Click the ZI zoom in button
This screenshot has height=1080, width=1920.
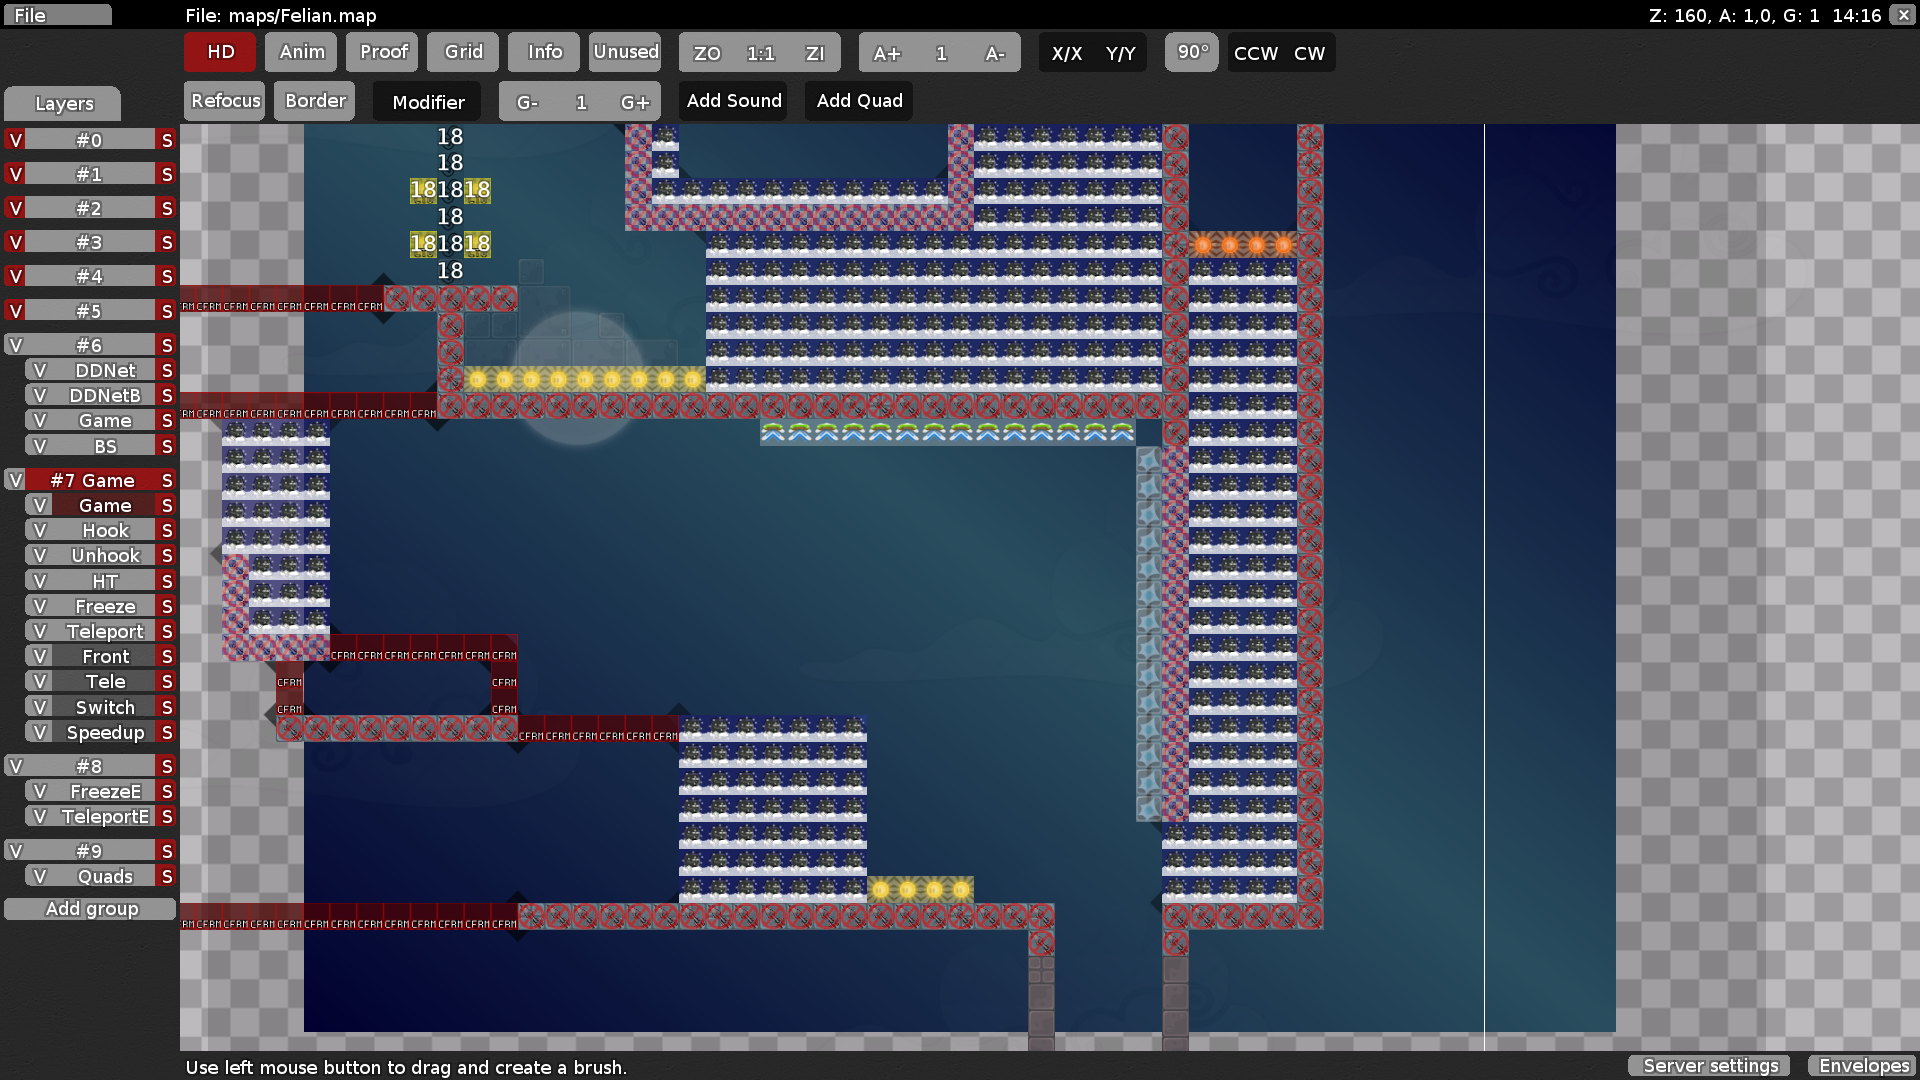click(x=815, y=53)
